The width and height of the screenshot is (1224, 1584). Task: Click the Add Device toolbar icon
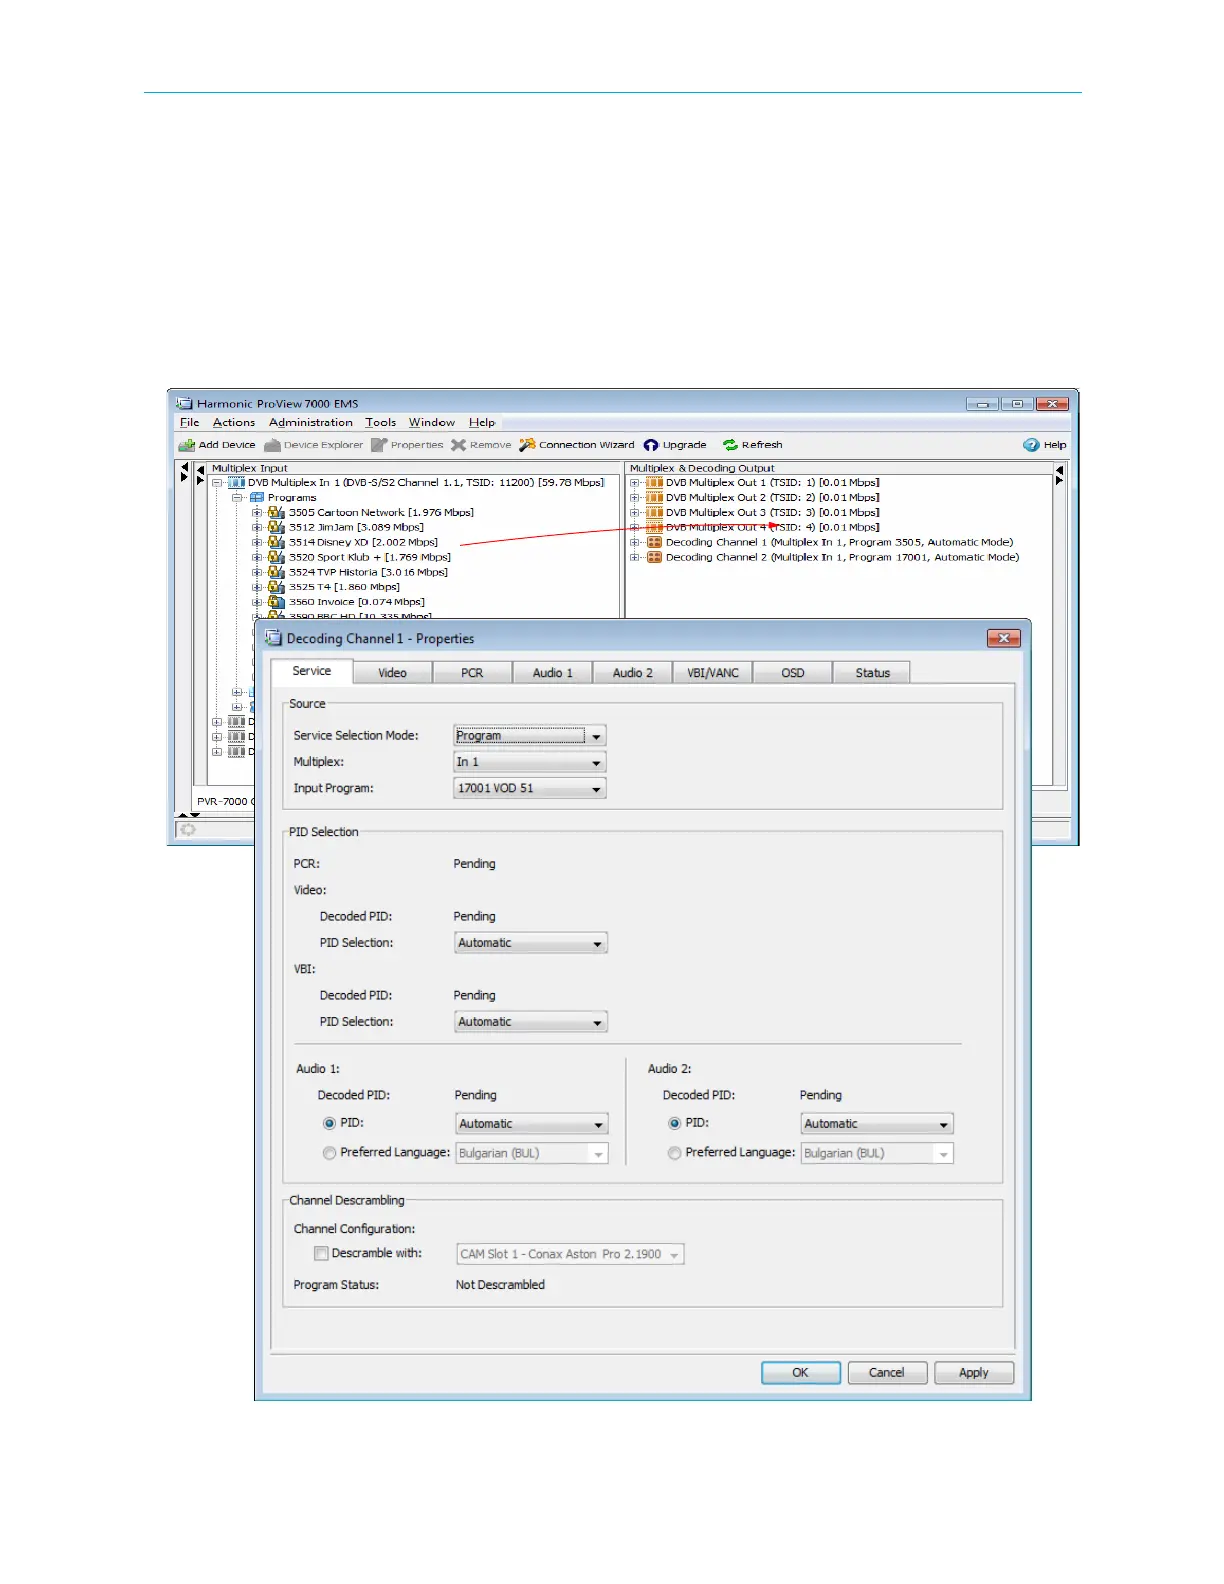point(186,445)
